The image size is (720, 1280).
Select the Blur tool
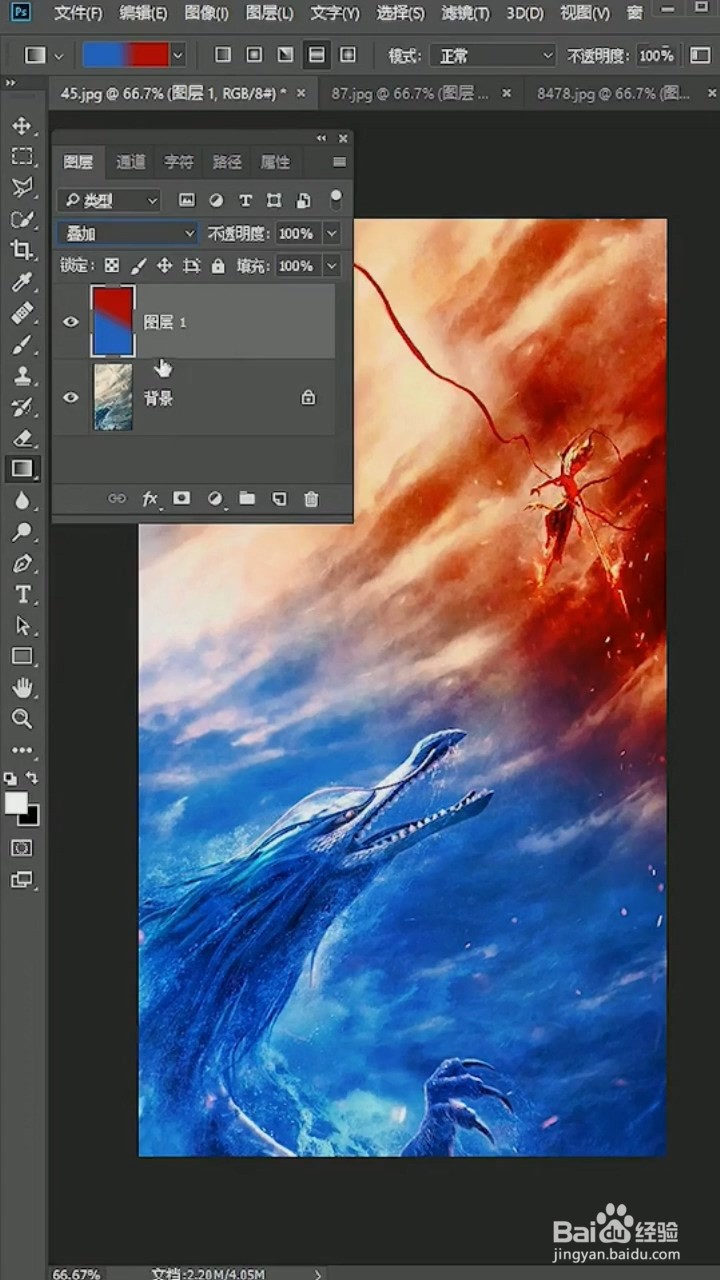click(x=22, y=501)
